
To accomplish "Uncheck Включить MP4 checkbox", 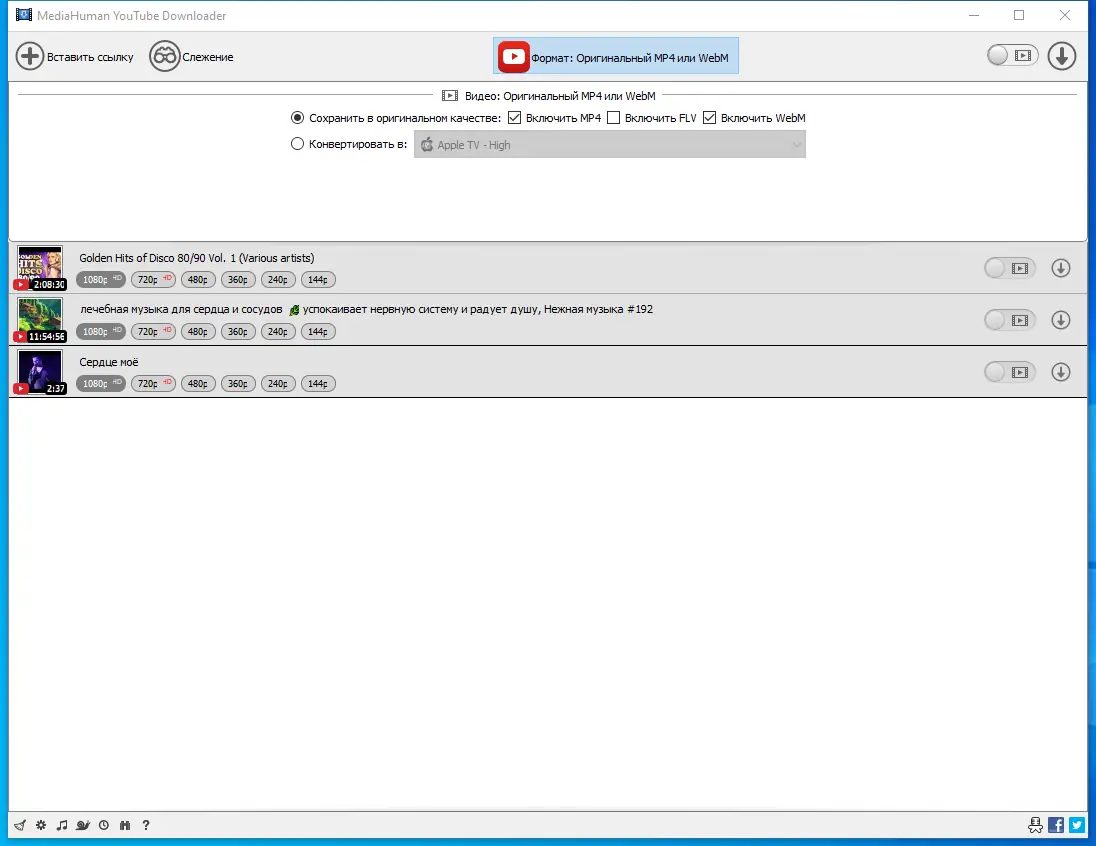I will pos(514,117).
